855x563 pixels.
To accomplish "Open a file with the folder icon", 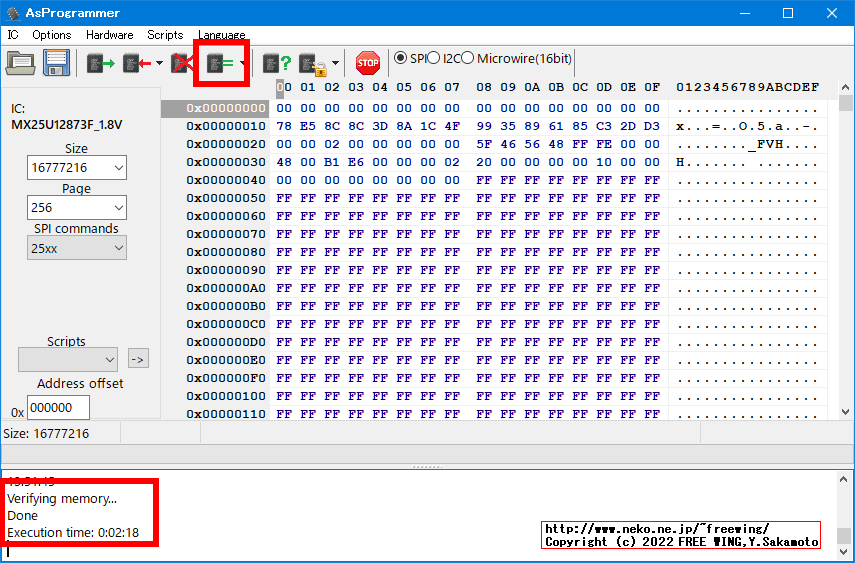I will (x=21, y=63).
